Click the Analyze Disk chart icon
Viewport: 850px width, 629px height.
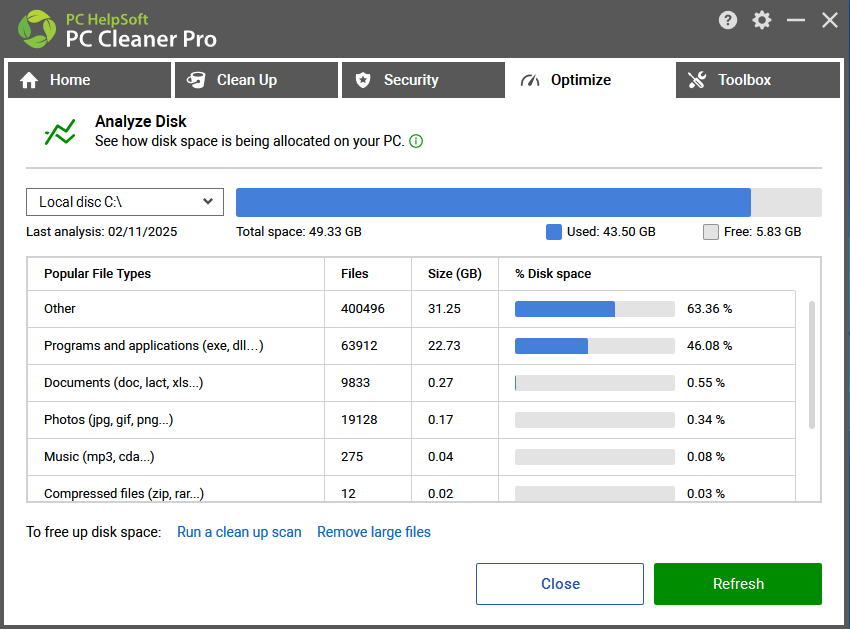(x=60, y=132)
